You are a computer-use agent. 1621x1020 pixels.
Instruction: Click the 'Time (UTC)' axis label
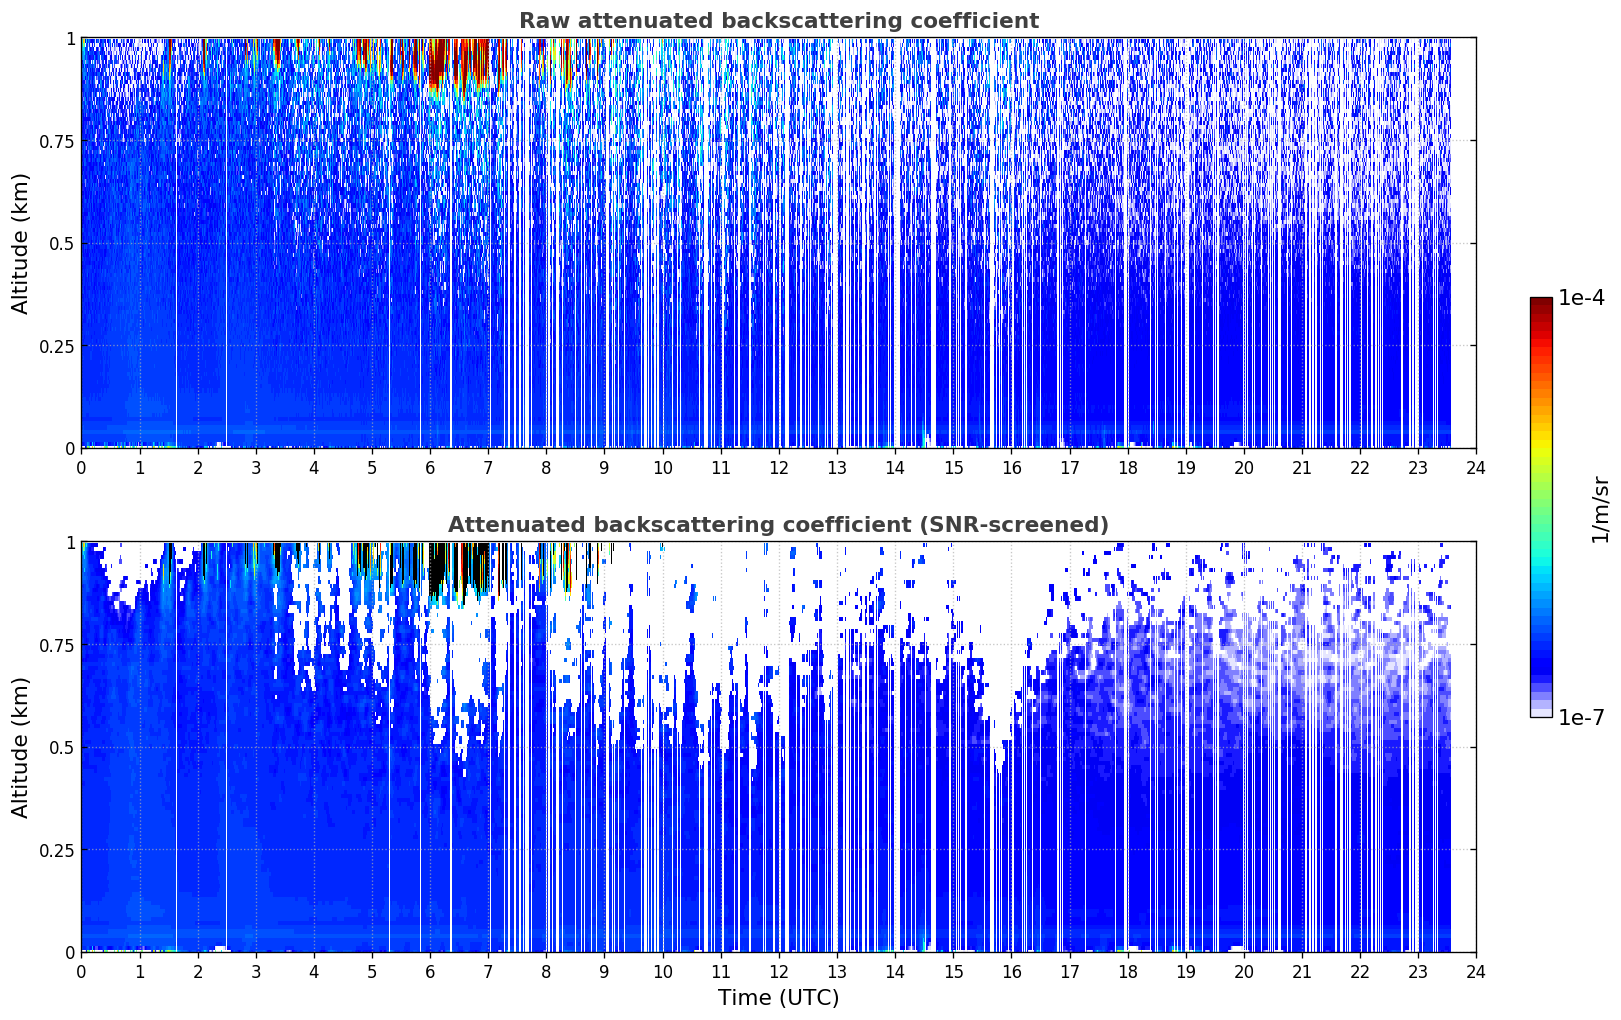pyautogui.click(x=778, y=998)
